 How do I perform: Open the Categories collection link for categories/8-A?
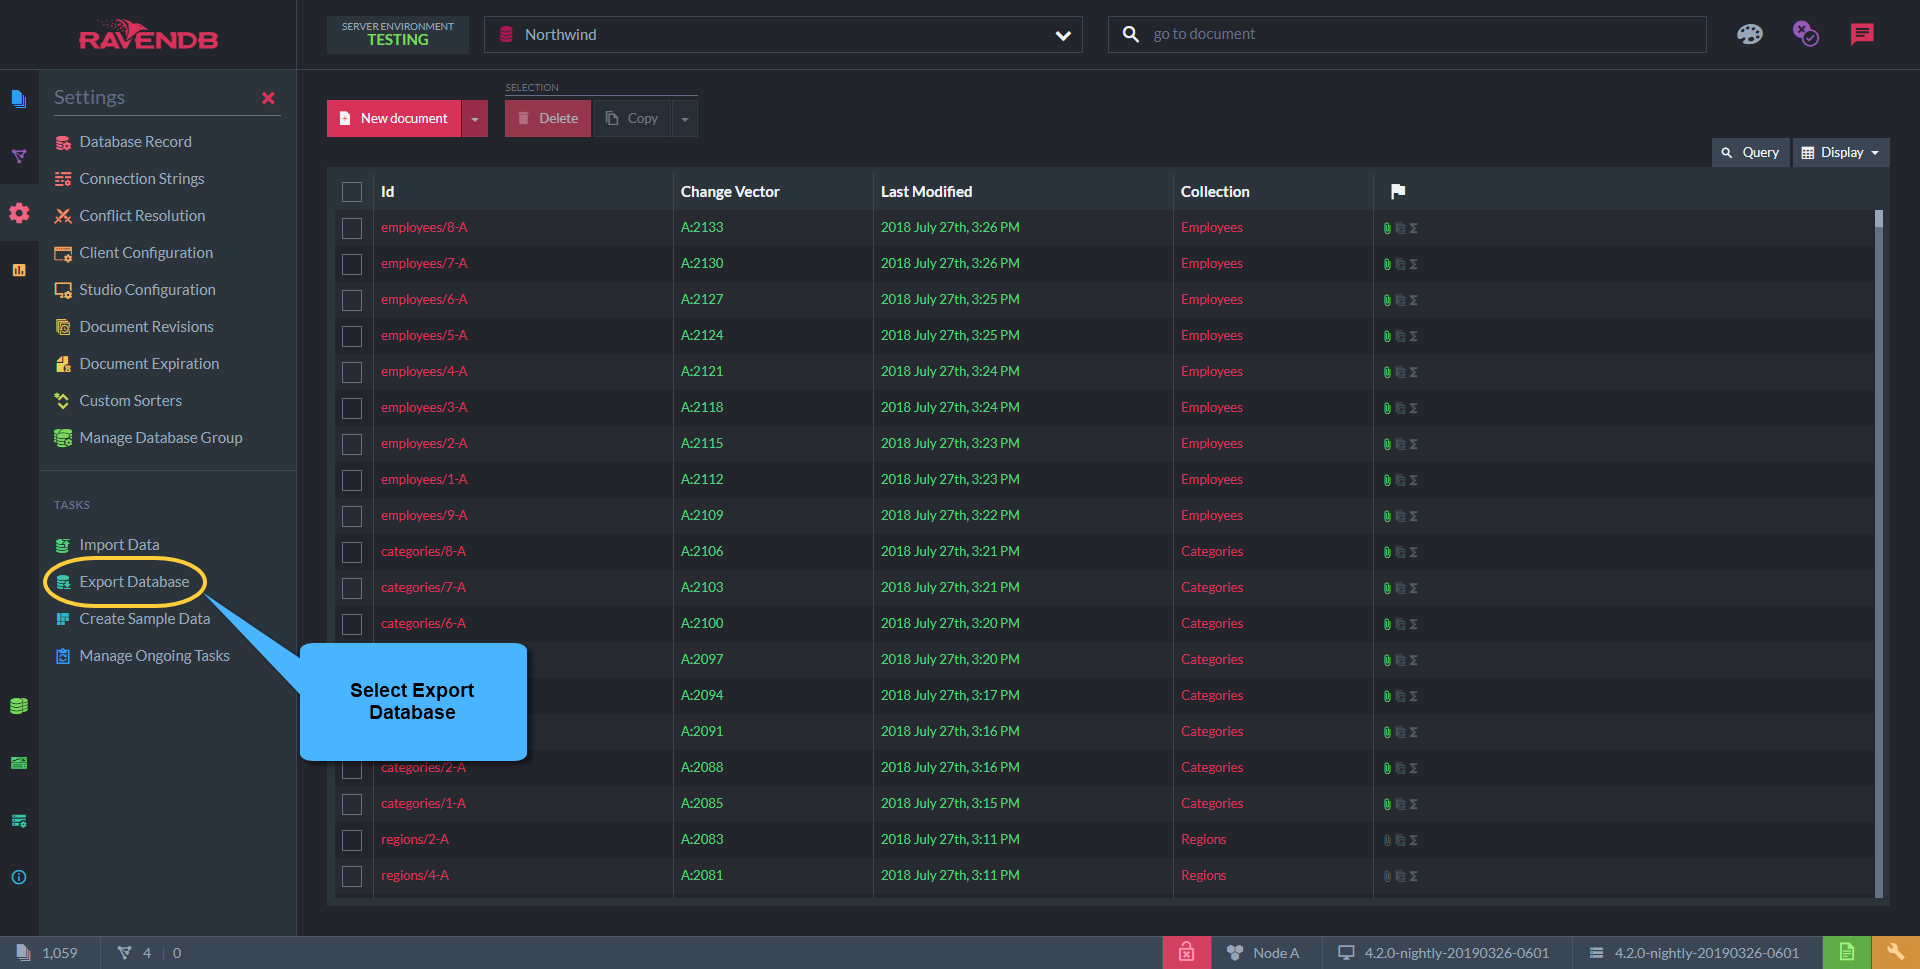pyautogui.click(x=1212, y=551)
